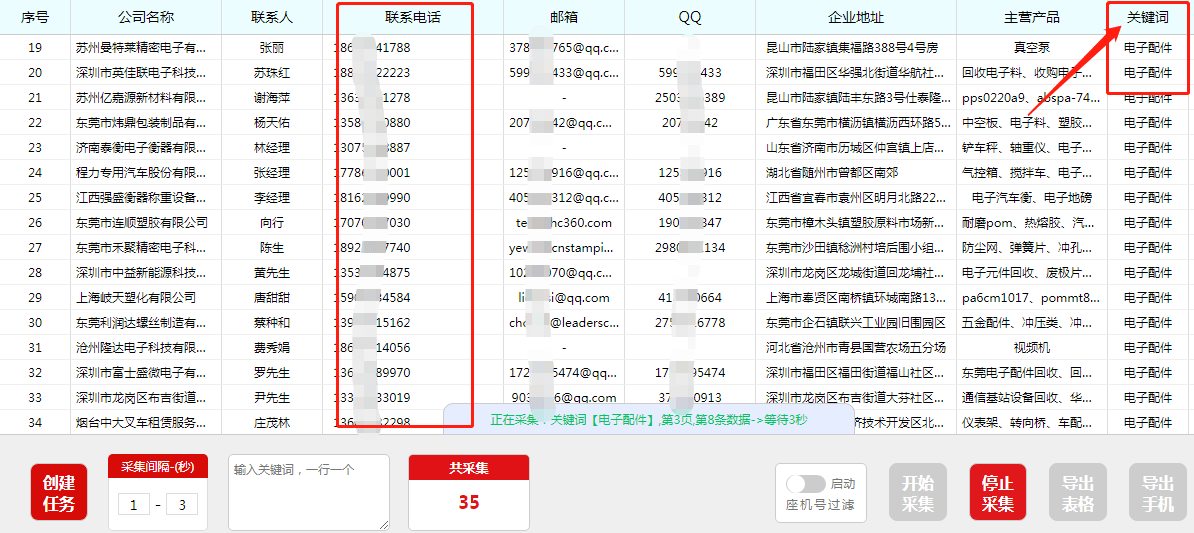Click address 上海市奉贤区南桥镇环城南路 cell
The height and width of the screenshot is (533, 1194).
(858, 298)
